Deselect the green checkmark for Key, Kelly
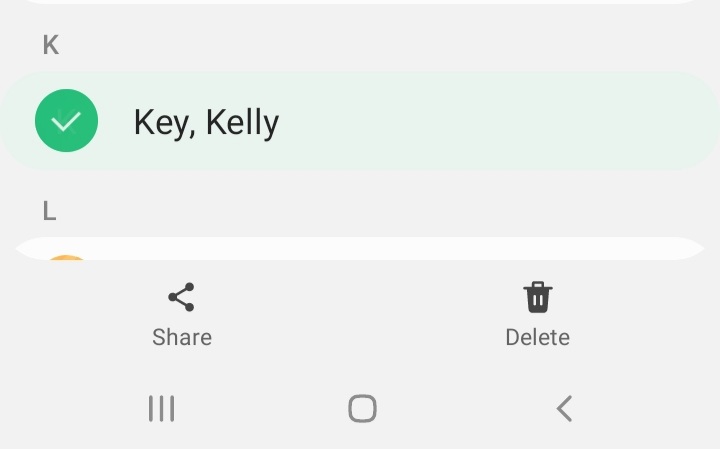 pyautogui.click(x=66, y=121)
